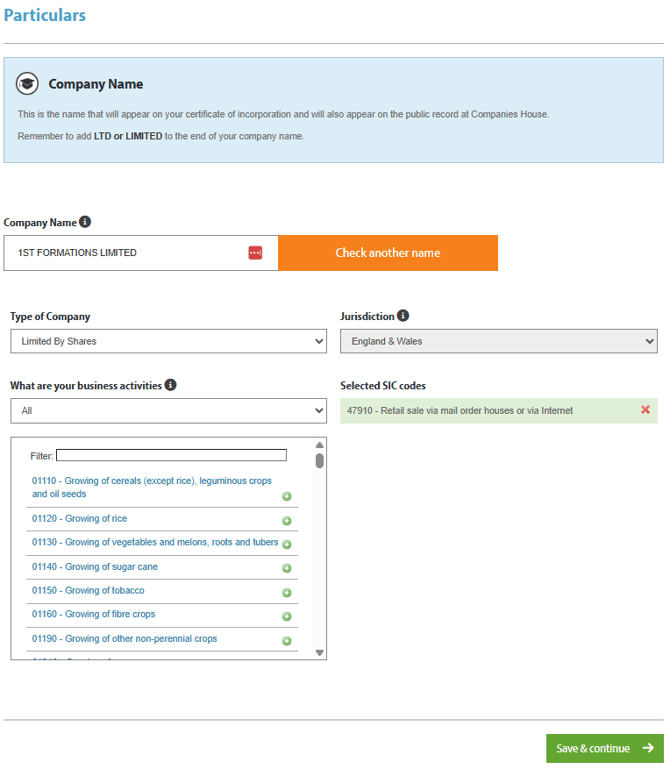Open the Type of Company dropdown
670x769 pixels.
(168, 341)
